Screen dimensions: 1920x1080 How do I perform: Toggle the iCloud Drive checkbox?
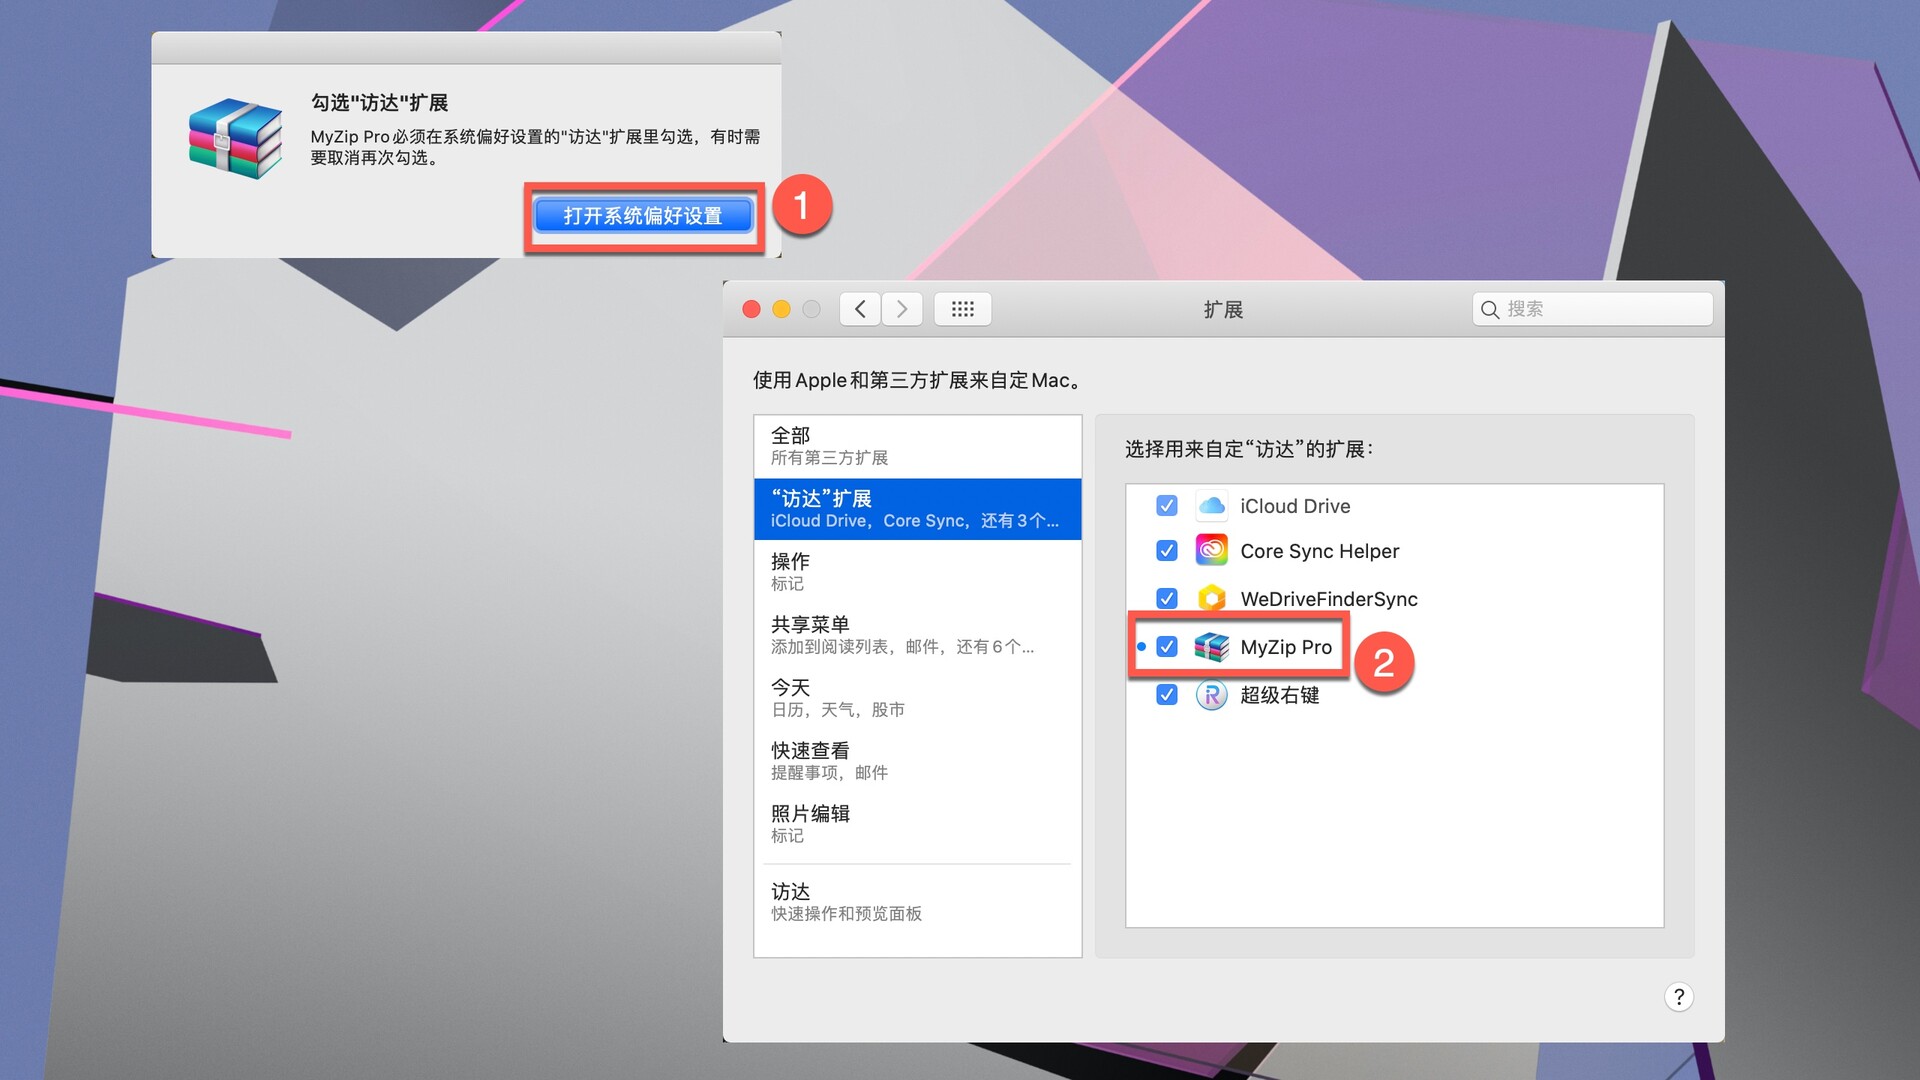(x=1167, y=506)
